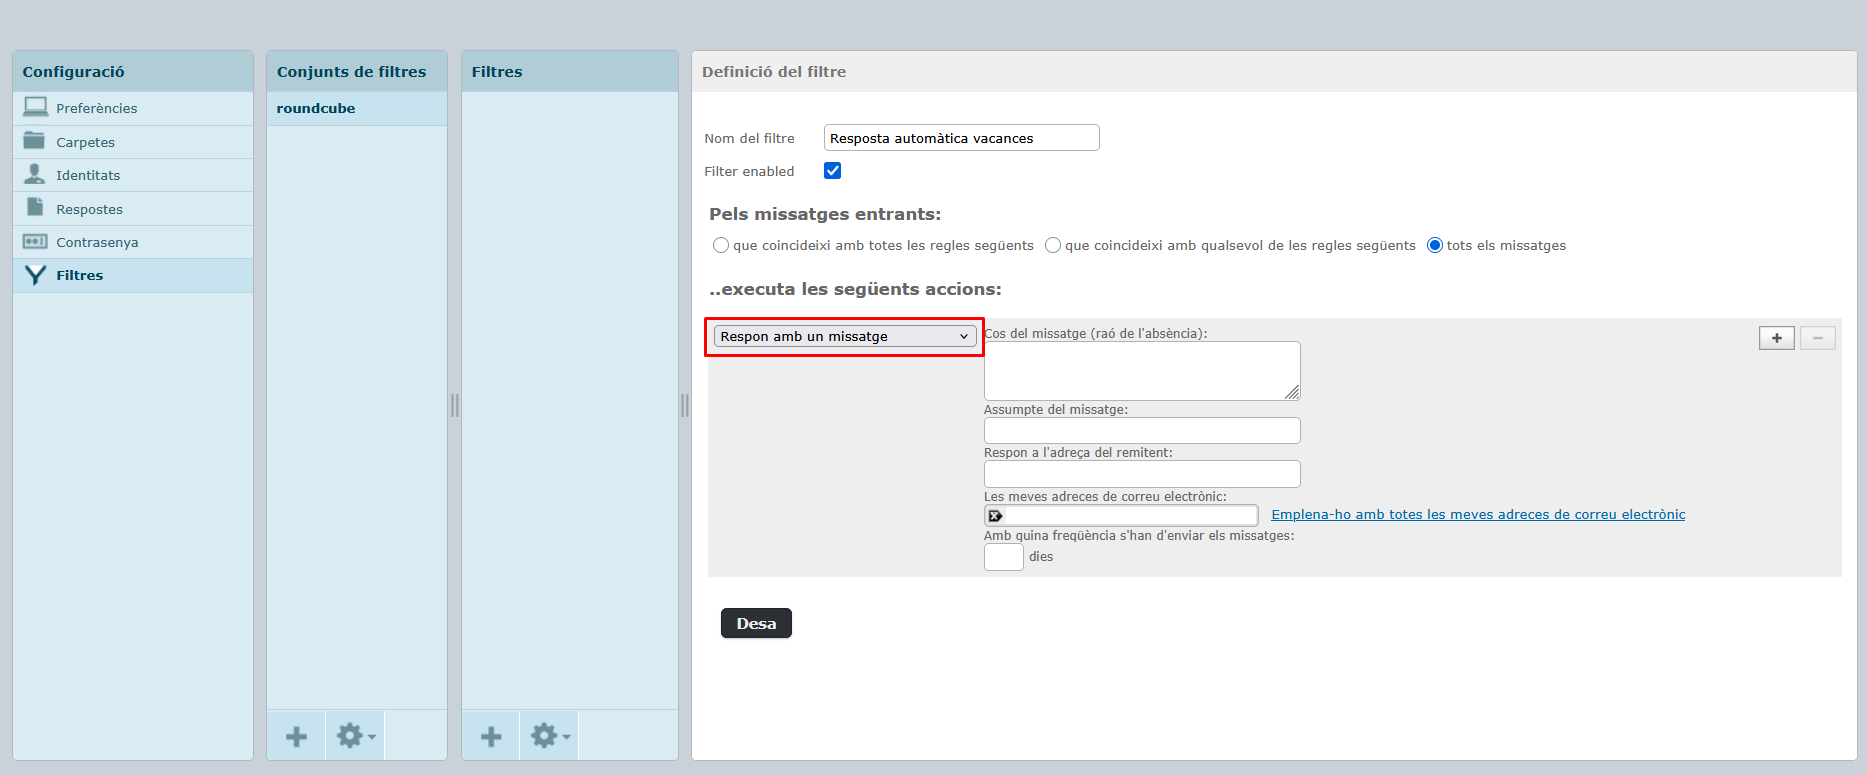Image resolution: width=1867 pixels, height=775 pixels.
Task: Select 'que coincideixi amb totes les regles' option
Action: pyautogui.click(x=721, y=245)
